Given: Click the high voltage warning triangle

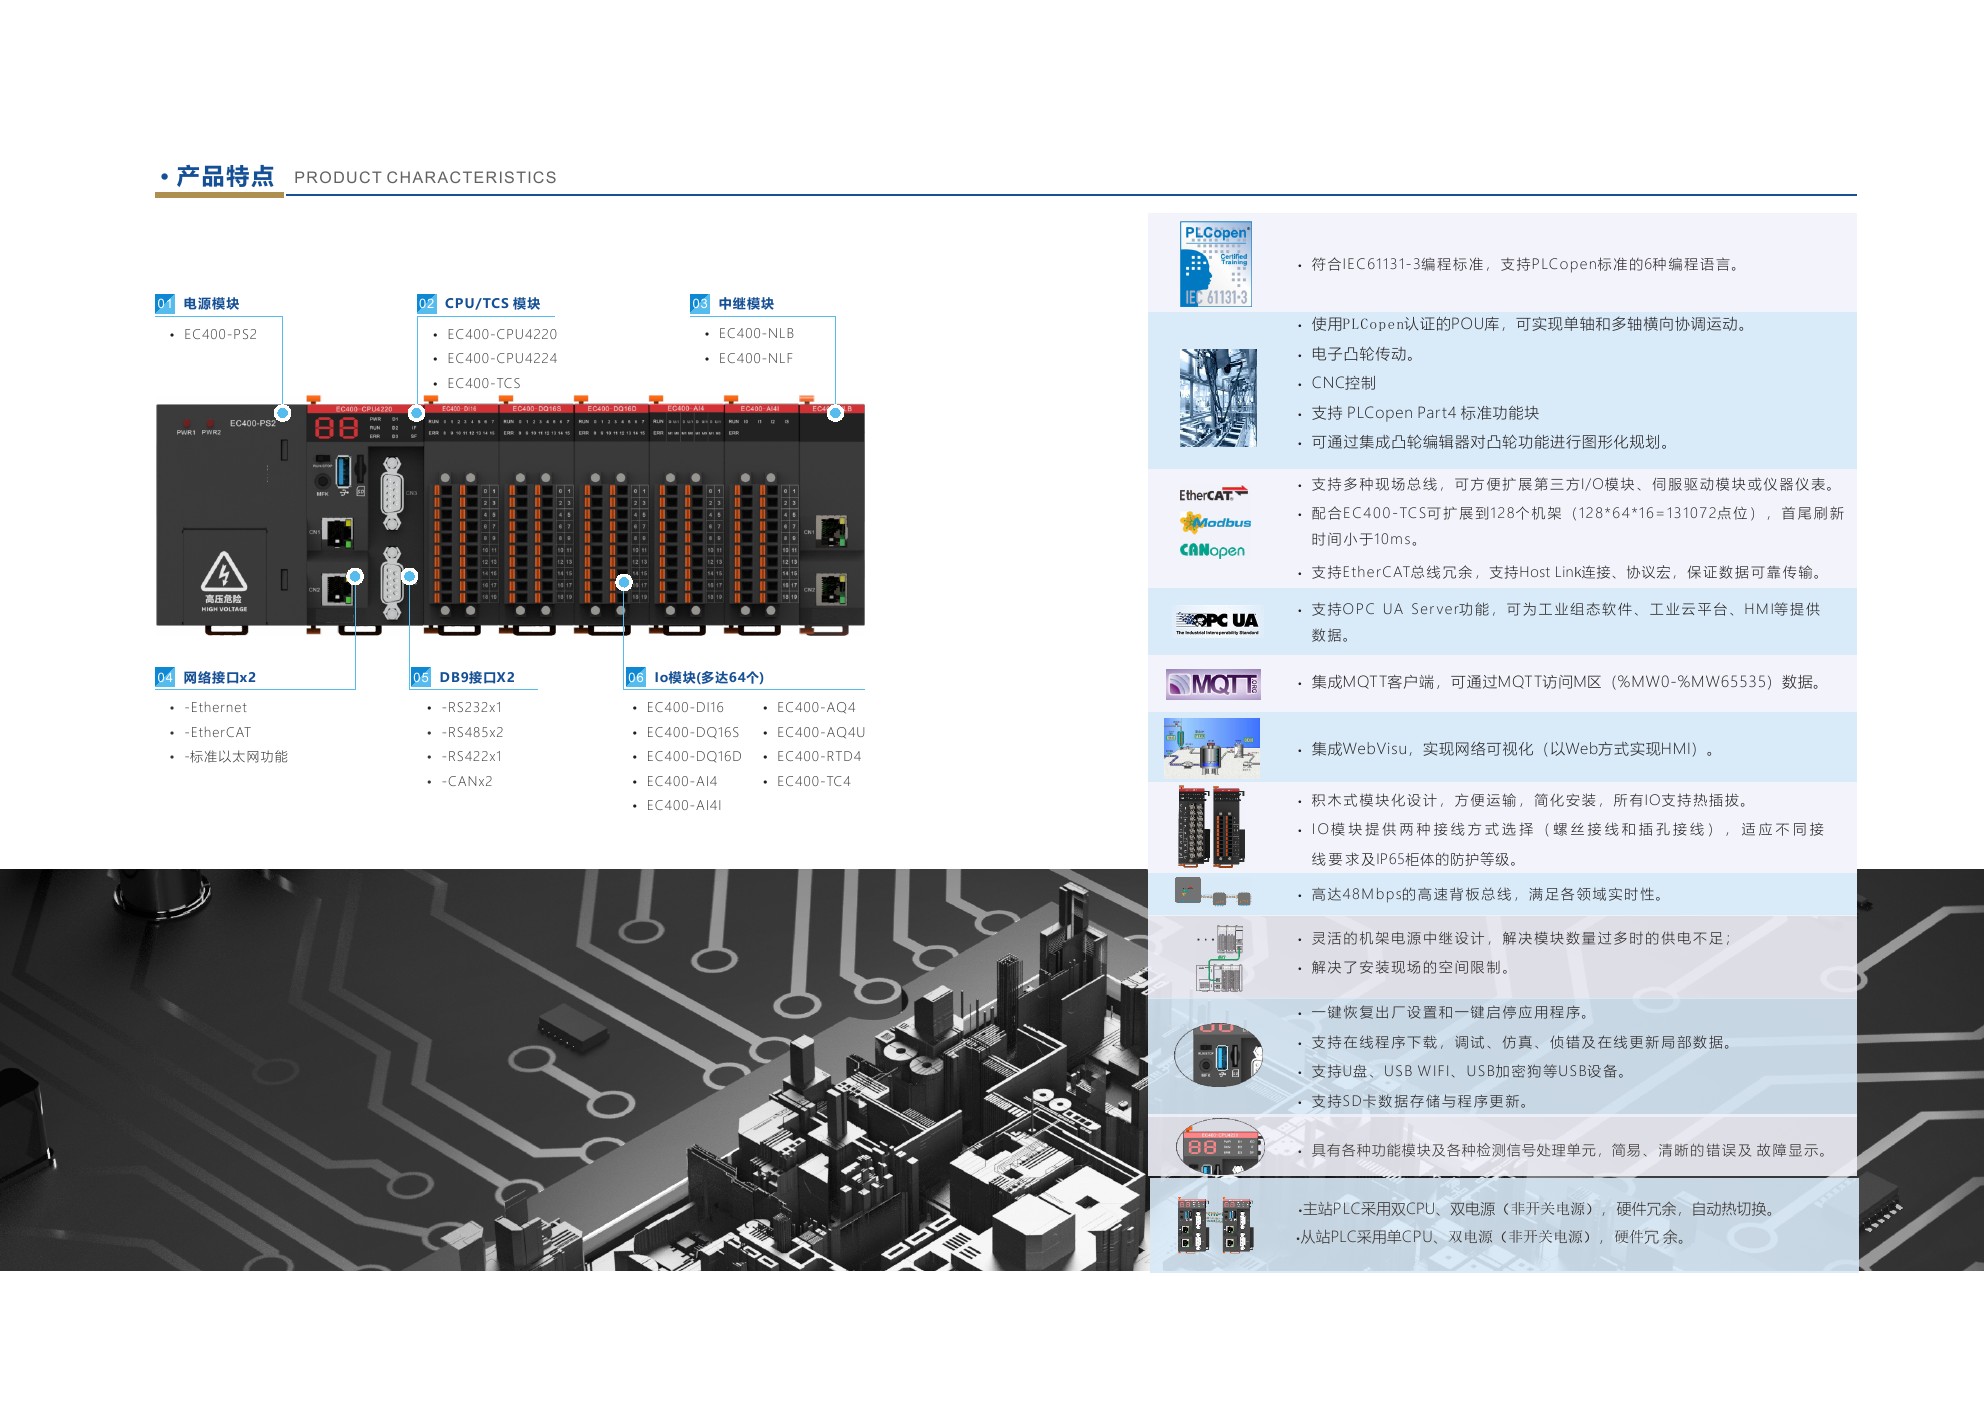Looking at the screenshot, I should click(224, 573).
